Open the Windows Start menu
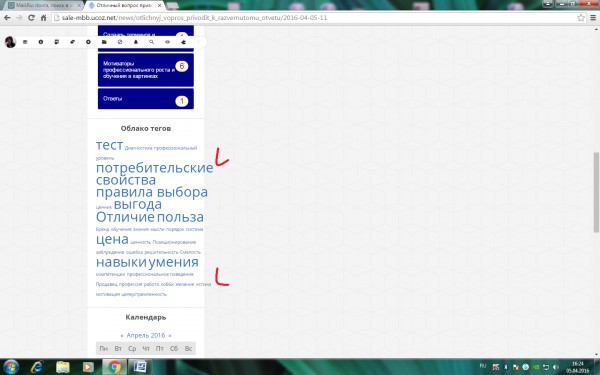This screenshot has height=375, width=600. tap(10, 367)
